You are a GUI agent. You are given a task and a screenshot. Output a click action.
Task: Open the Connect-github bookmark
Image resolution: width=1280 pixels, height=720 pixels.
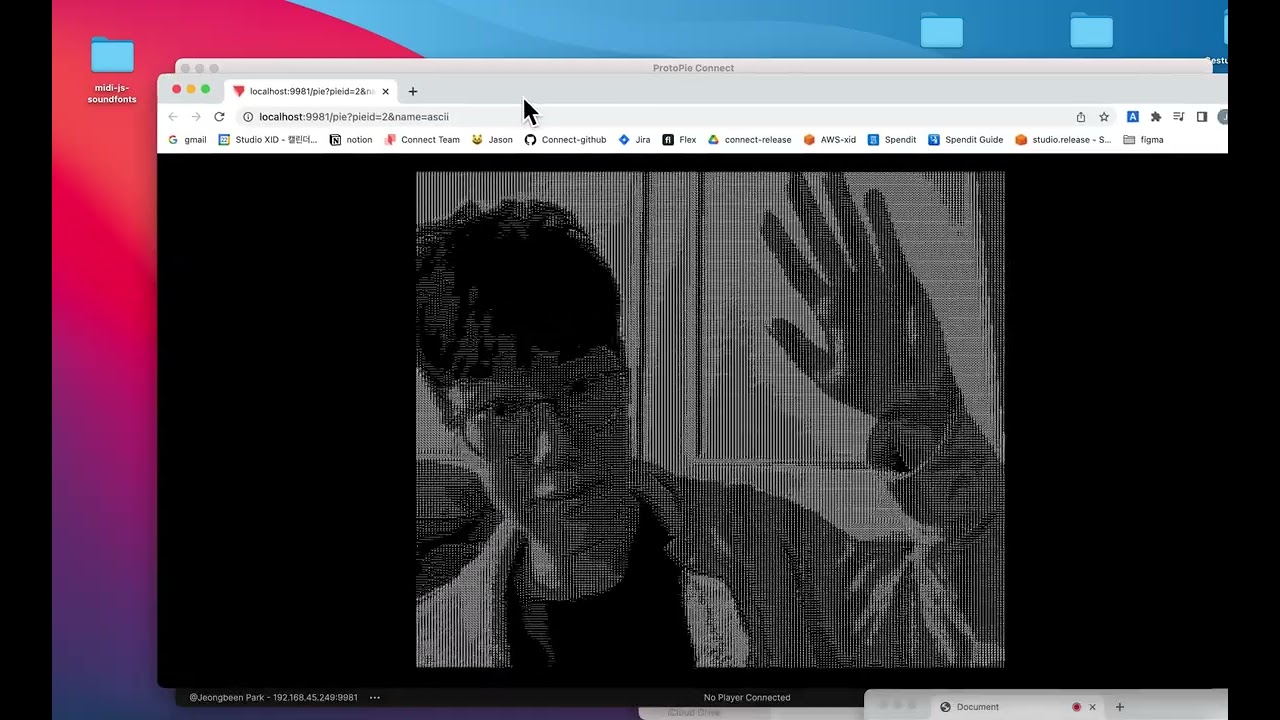pos(565,140)
